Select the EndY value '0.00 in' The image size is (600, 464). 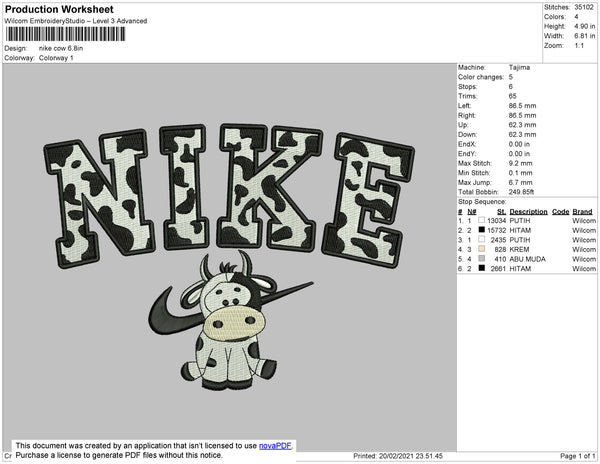[519, 154]
